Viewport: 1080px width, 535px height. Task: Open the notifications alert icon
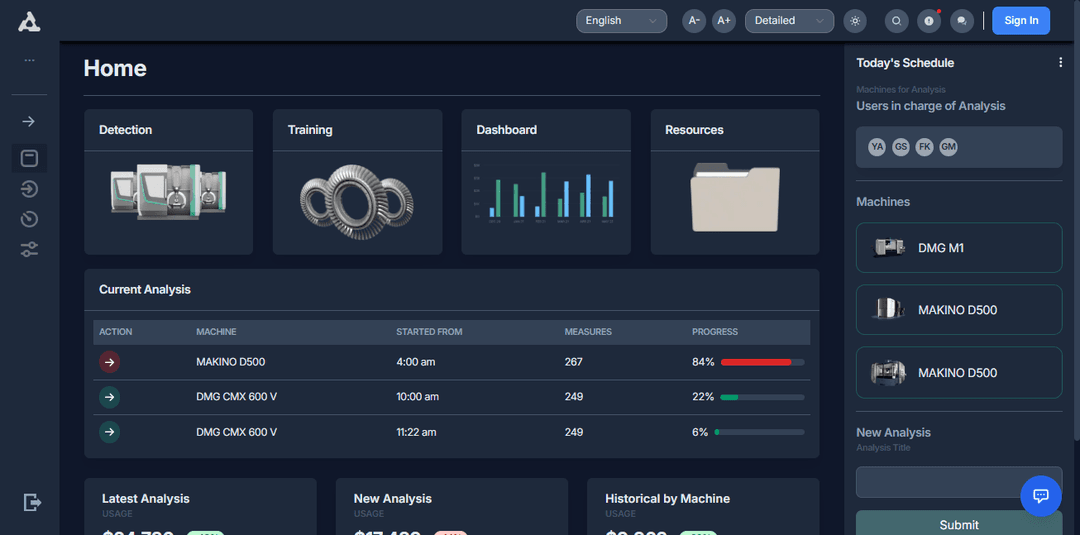click(x=928, y=21)
